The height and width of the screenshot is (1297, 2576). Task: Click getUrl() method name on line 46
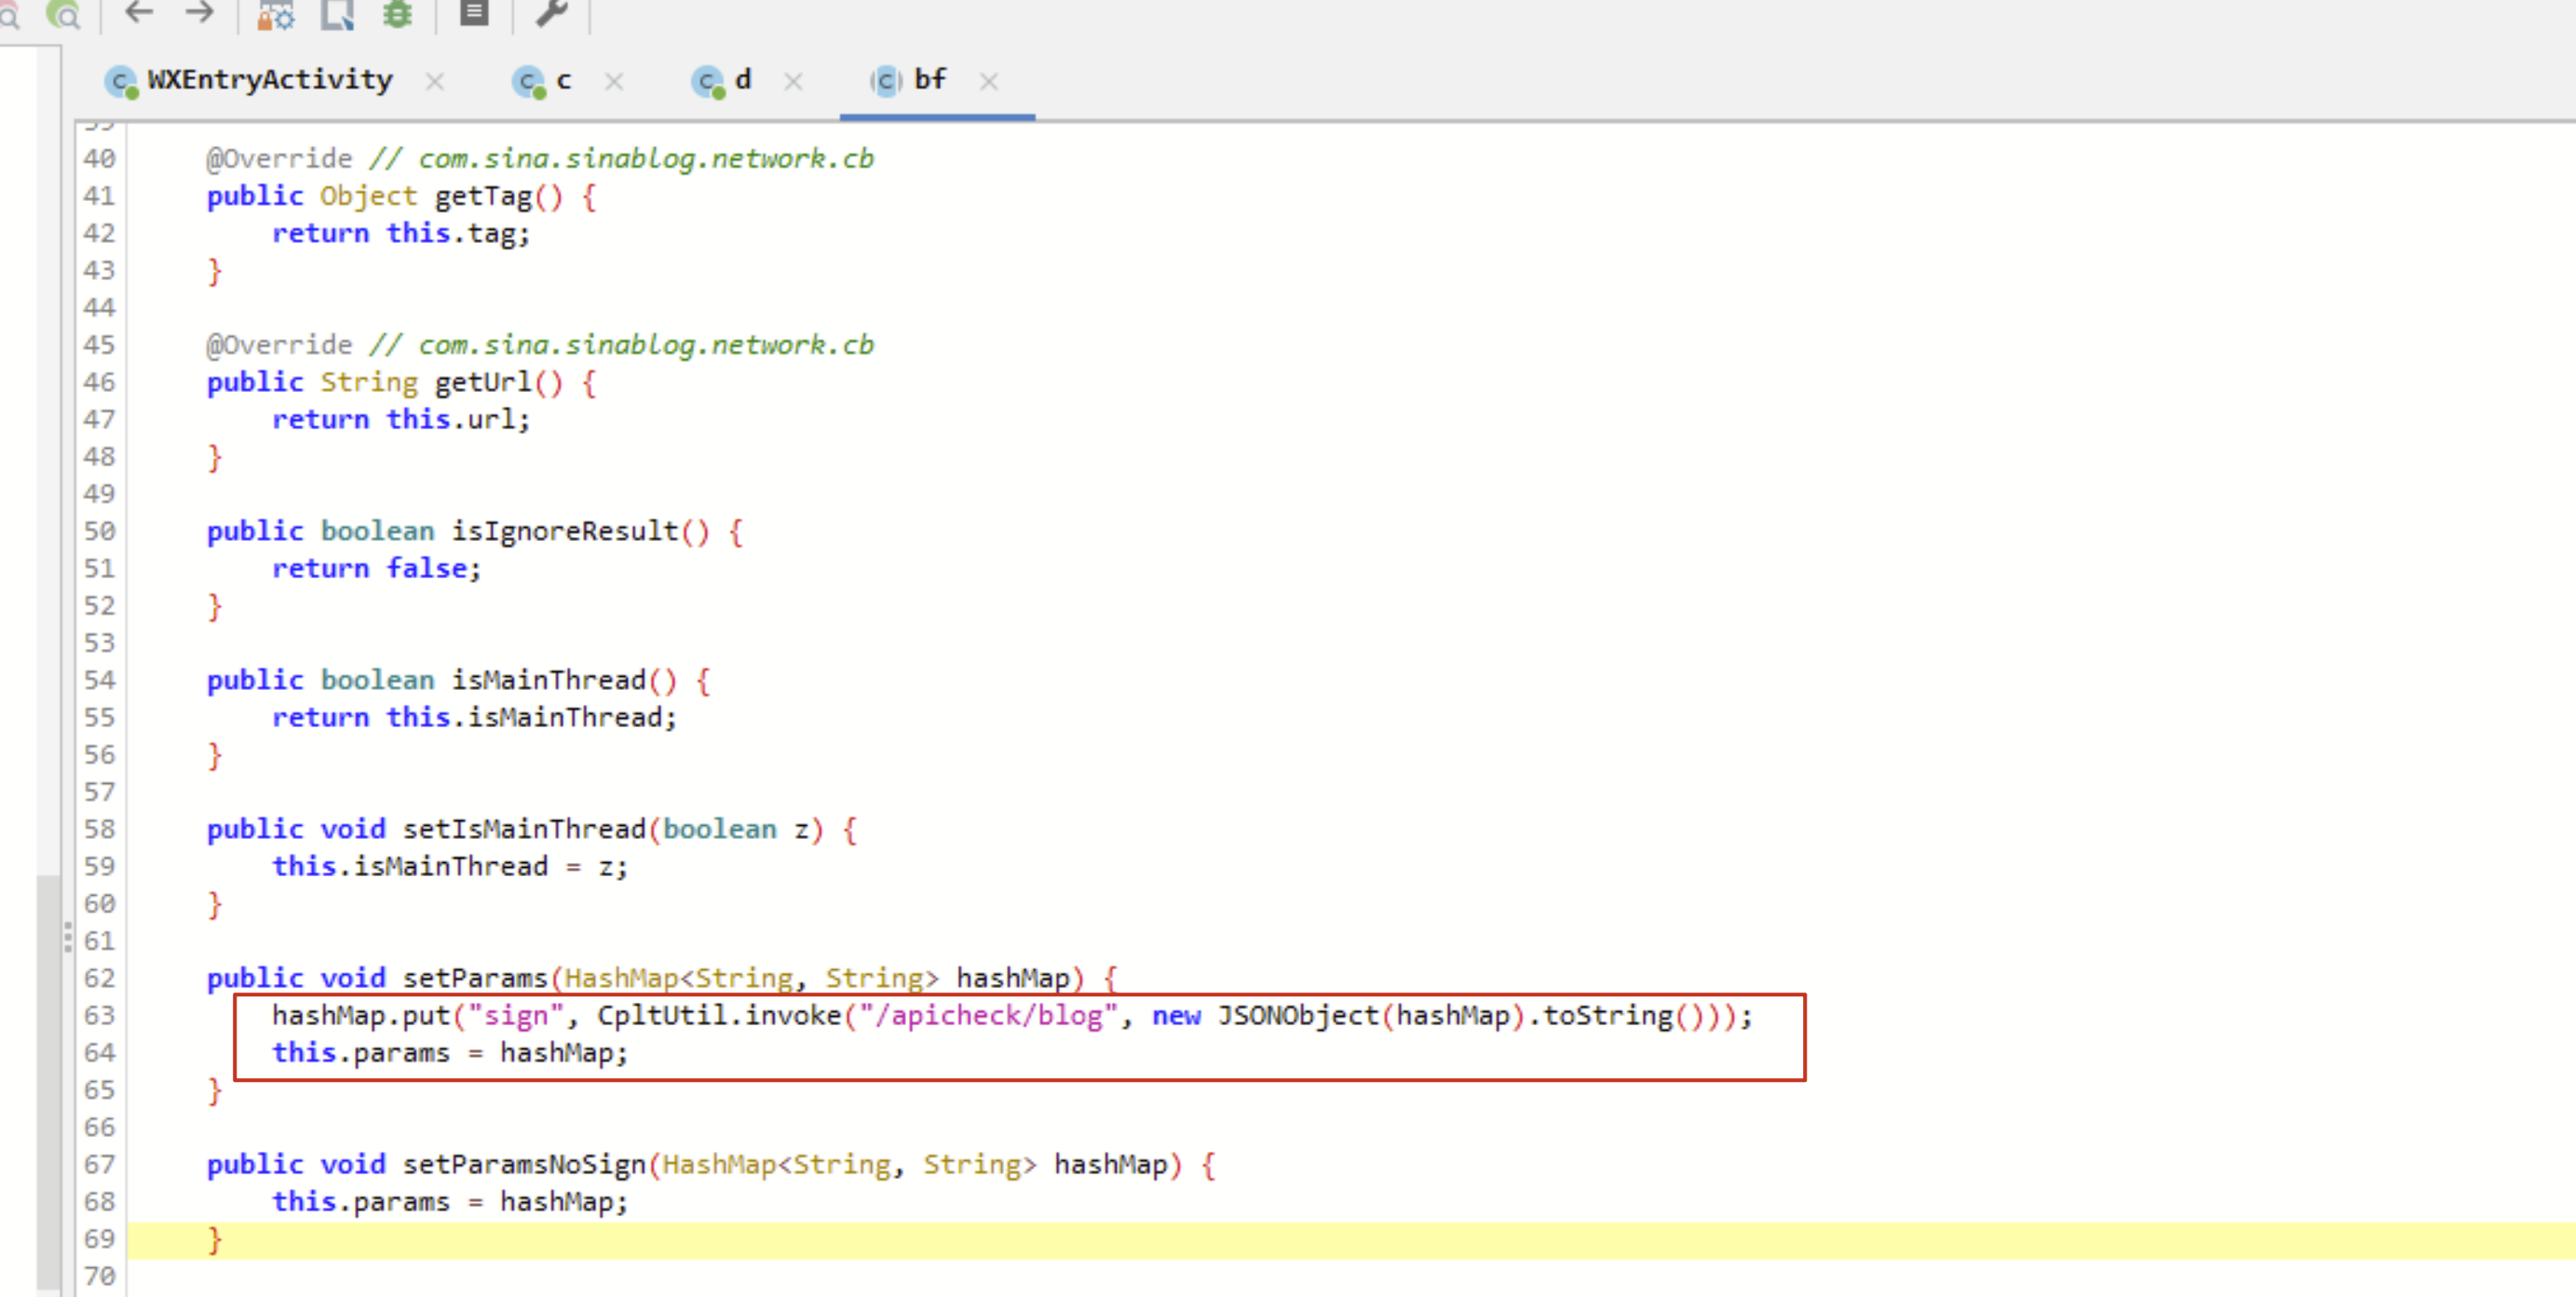(x=483, y=382)
